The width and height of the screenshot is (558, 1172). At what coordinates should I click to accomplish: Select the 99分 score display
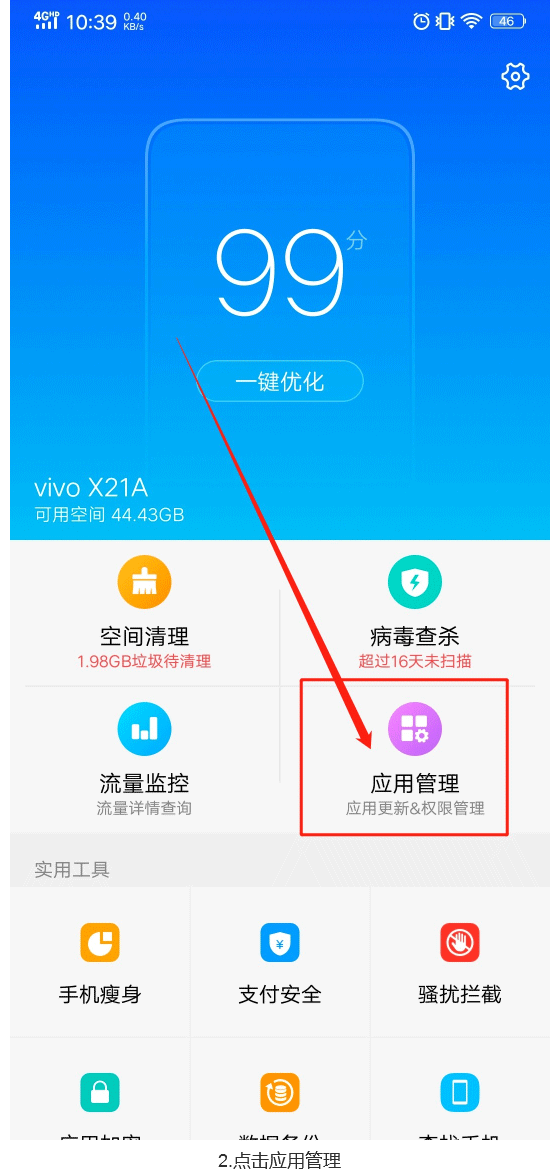[x=291, y=269]
